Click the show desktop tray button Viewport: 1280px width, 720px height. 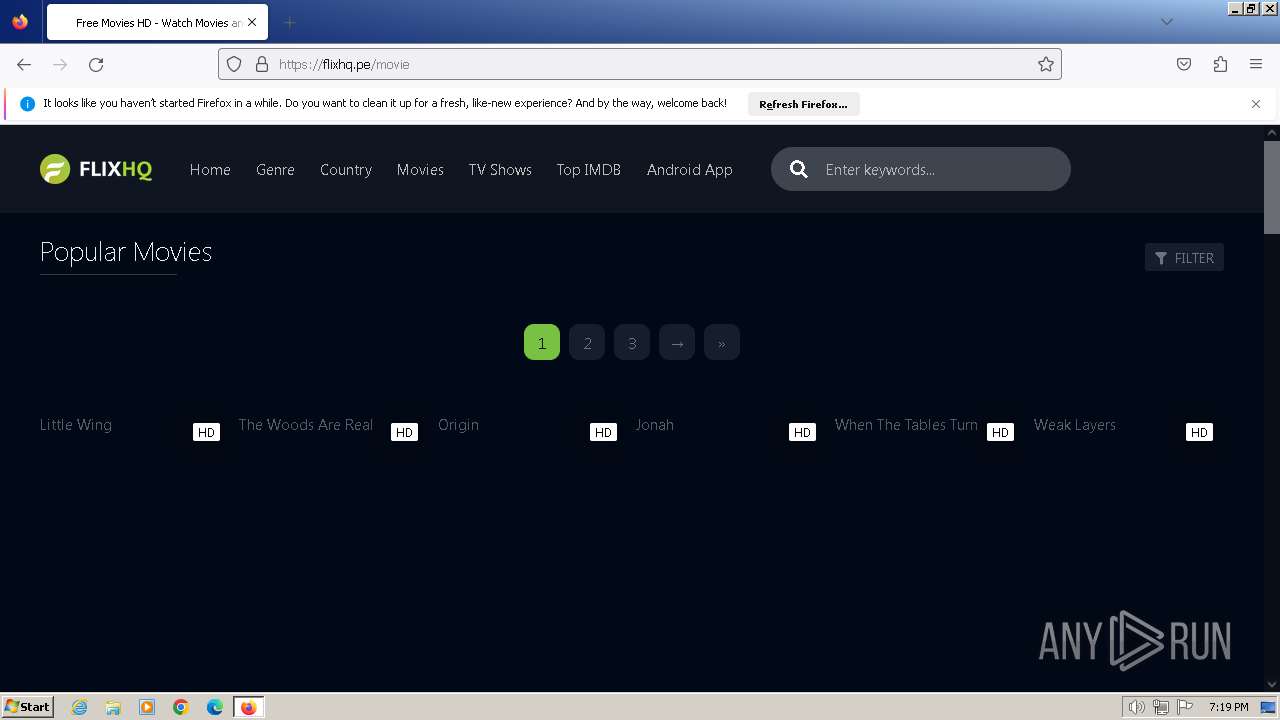click(x=1269, y=707)
